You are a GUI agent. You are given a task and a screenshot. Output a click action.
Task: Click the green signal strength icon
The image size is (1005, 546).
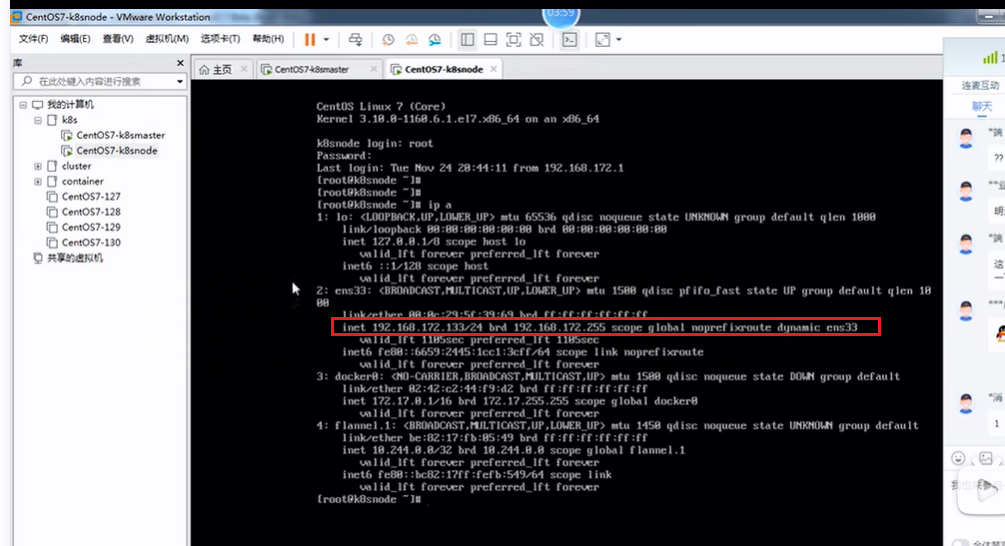pos(990,58)
